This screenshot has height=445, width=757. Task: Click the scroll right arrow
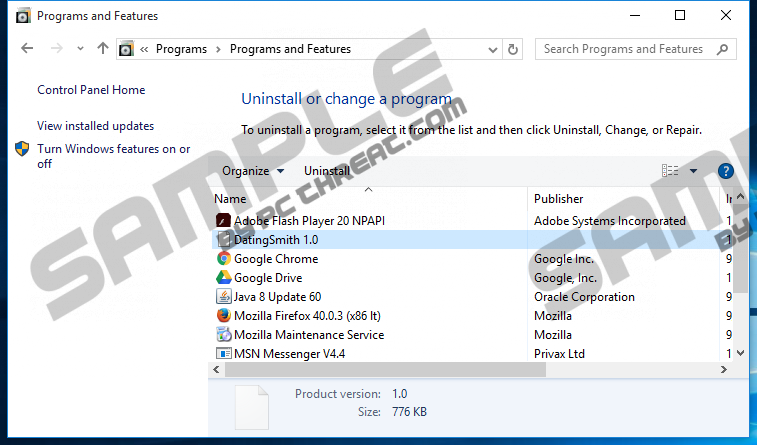point(723,370)
